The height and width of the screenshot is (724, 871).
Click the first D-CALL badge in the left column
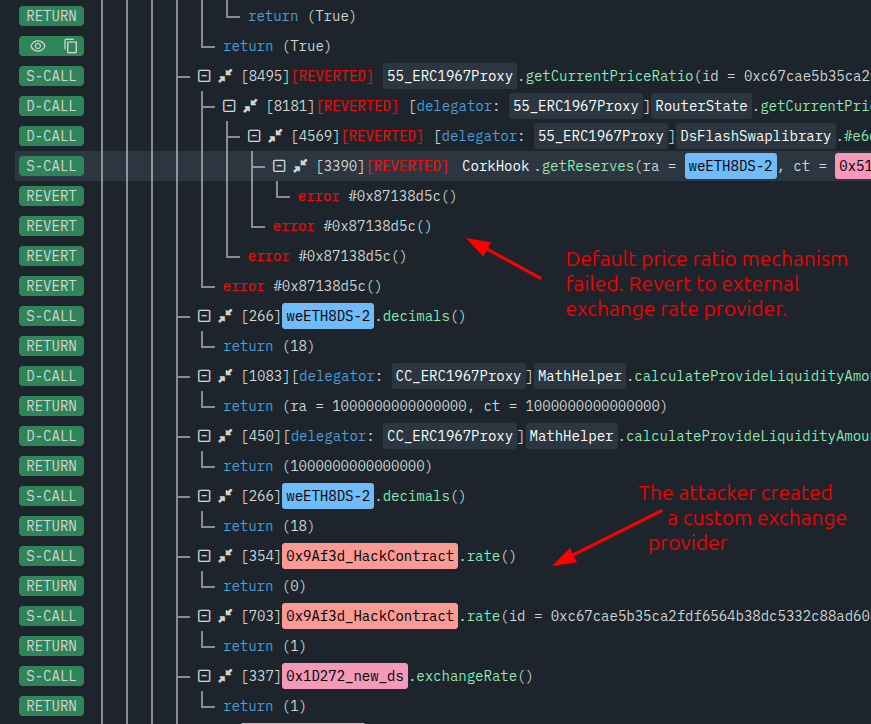50,106
